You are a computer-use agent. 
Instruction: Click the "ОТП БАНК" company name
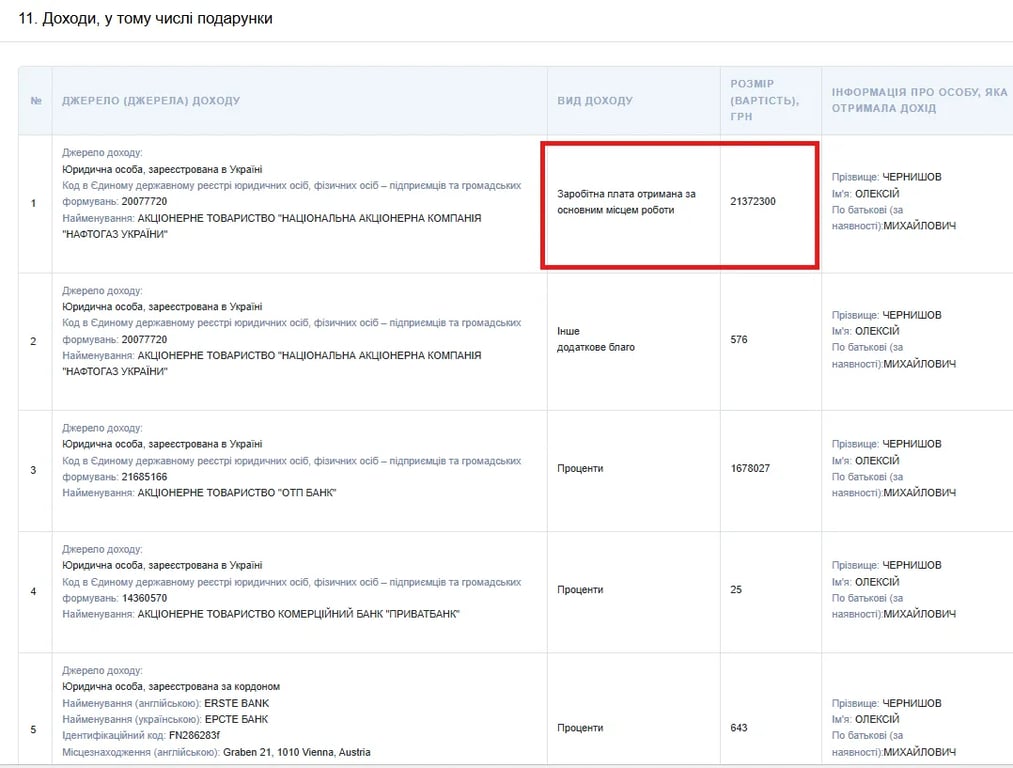click(236, 493)
